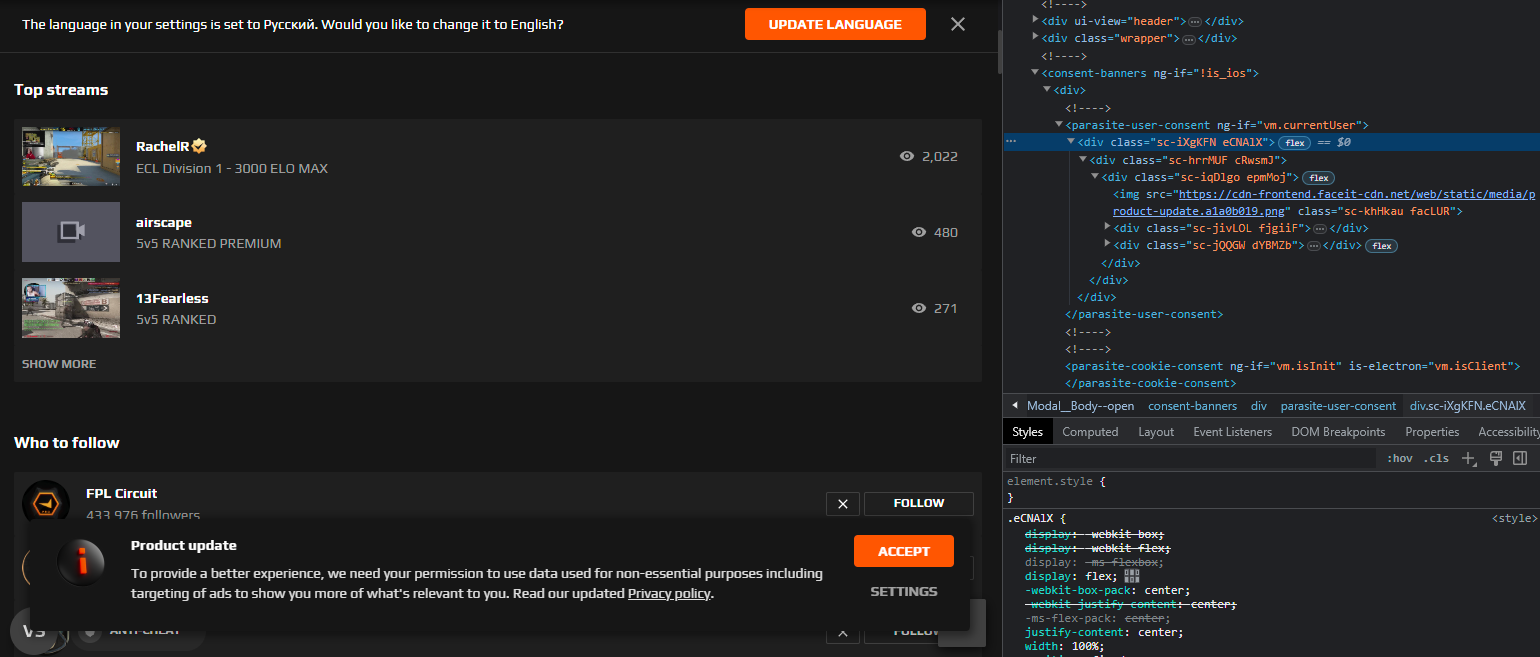
Task: Switch to the Event Listeners tab
Action: coord(1232,432)
